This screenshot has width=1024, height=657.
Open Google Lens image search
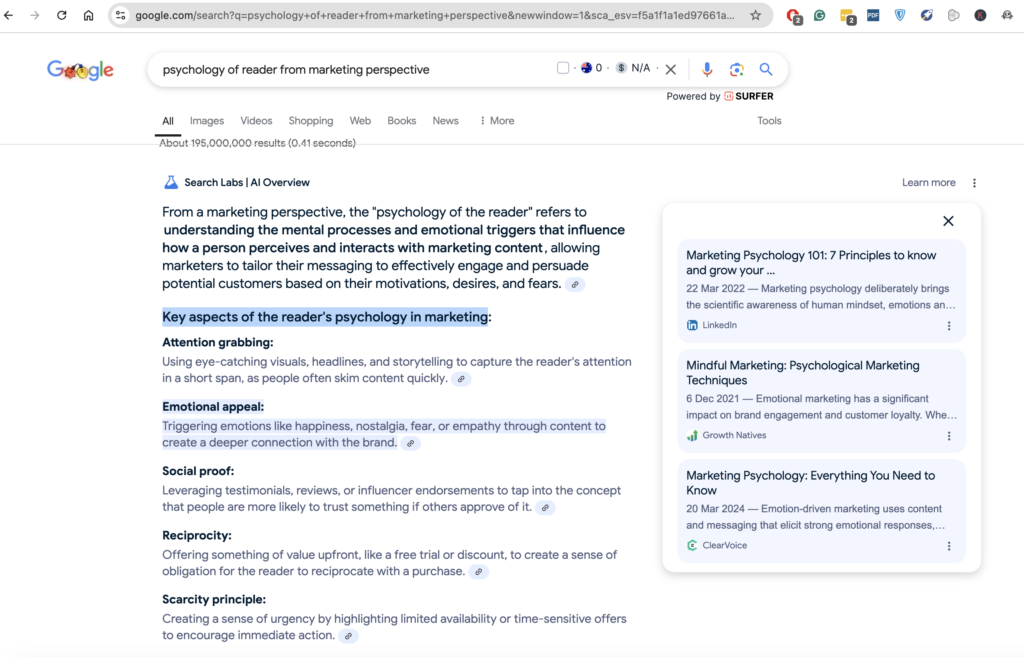[737, 69]
